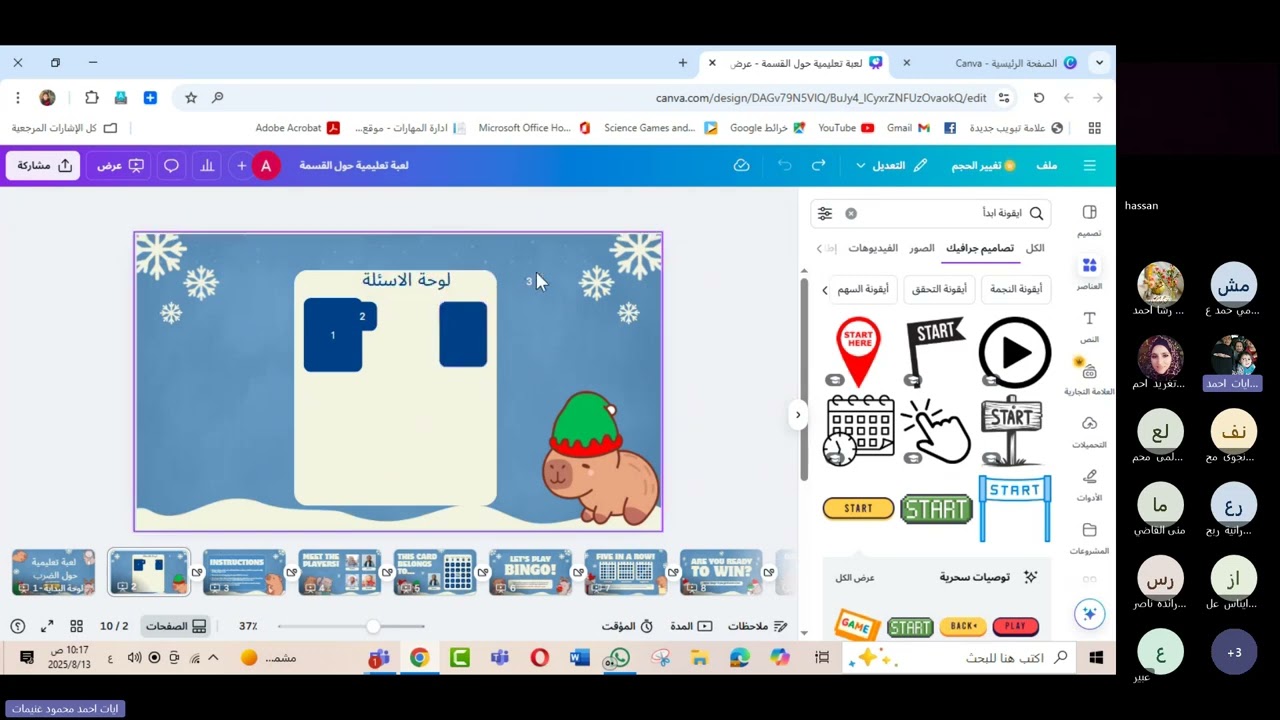This screenshot has height=720, width=1280.
Task: Insert the wooden START signpost graphic
Action: point(1011,430)
